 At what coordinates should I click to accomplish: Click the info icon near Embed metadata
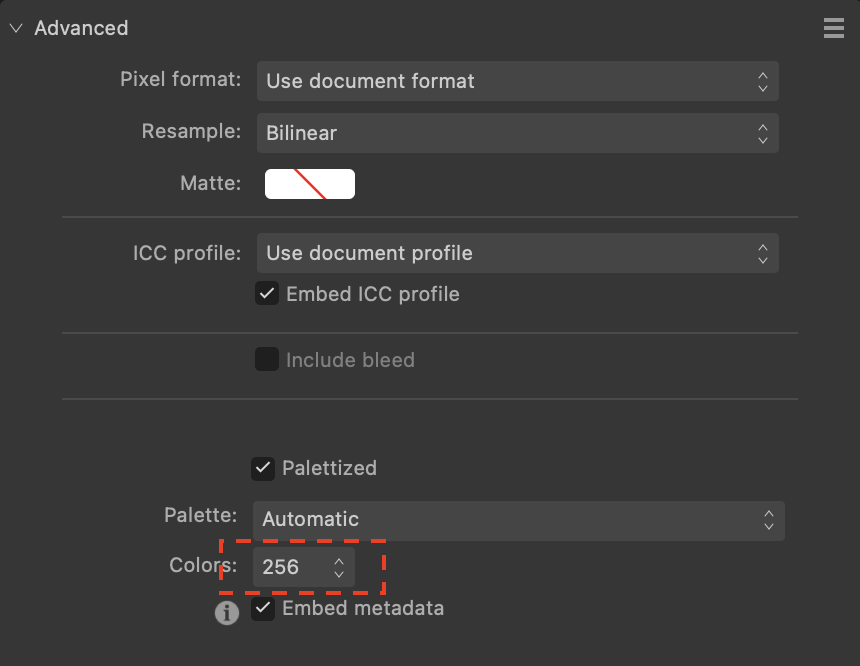[227, 613]
